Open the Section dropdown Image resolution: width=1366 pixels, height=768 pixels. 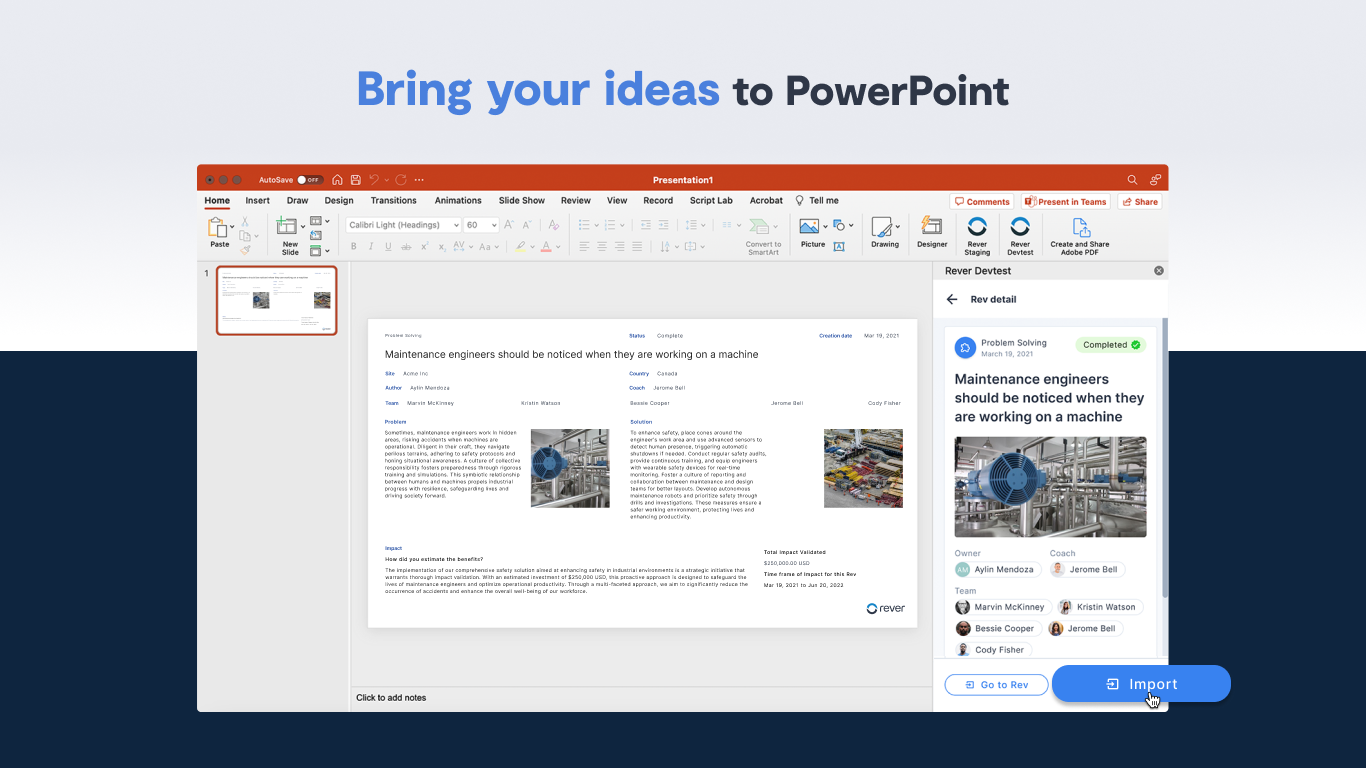click(x=319, y=250)
